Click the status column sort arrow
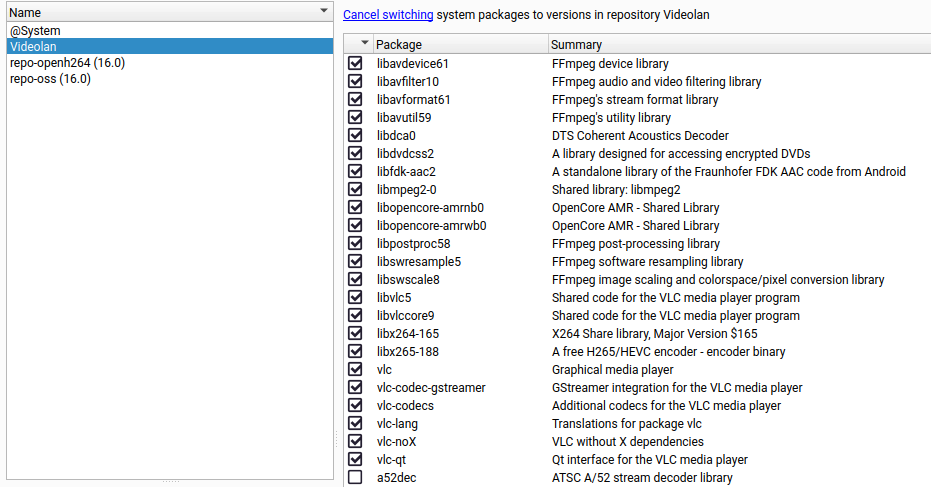The image size is (931, 487). click(x=364, y=44)
